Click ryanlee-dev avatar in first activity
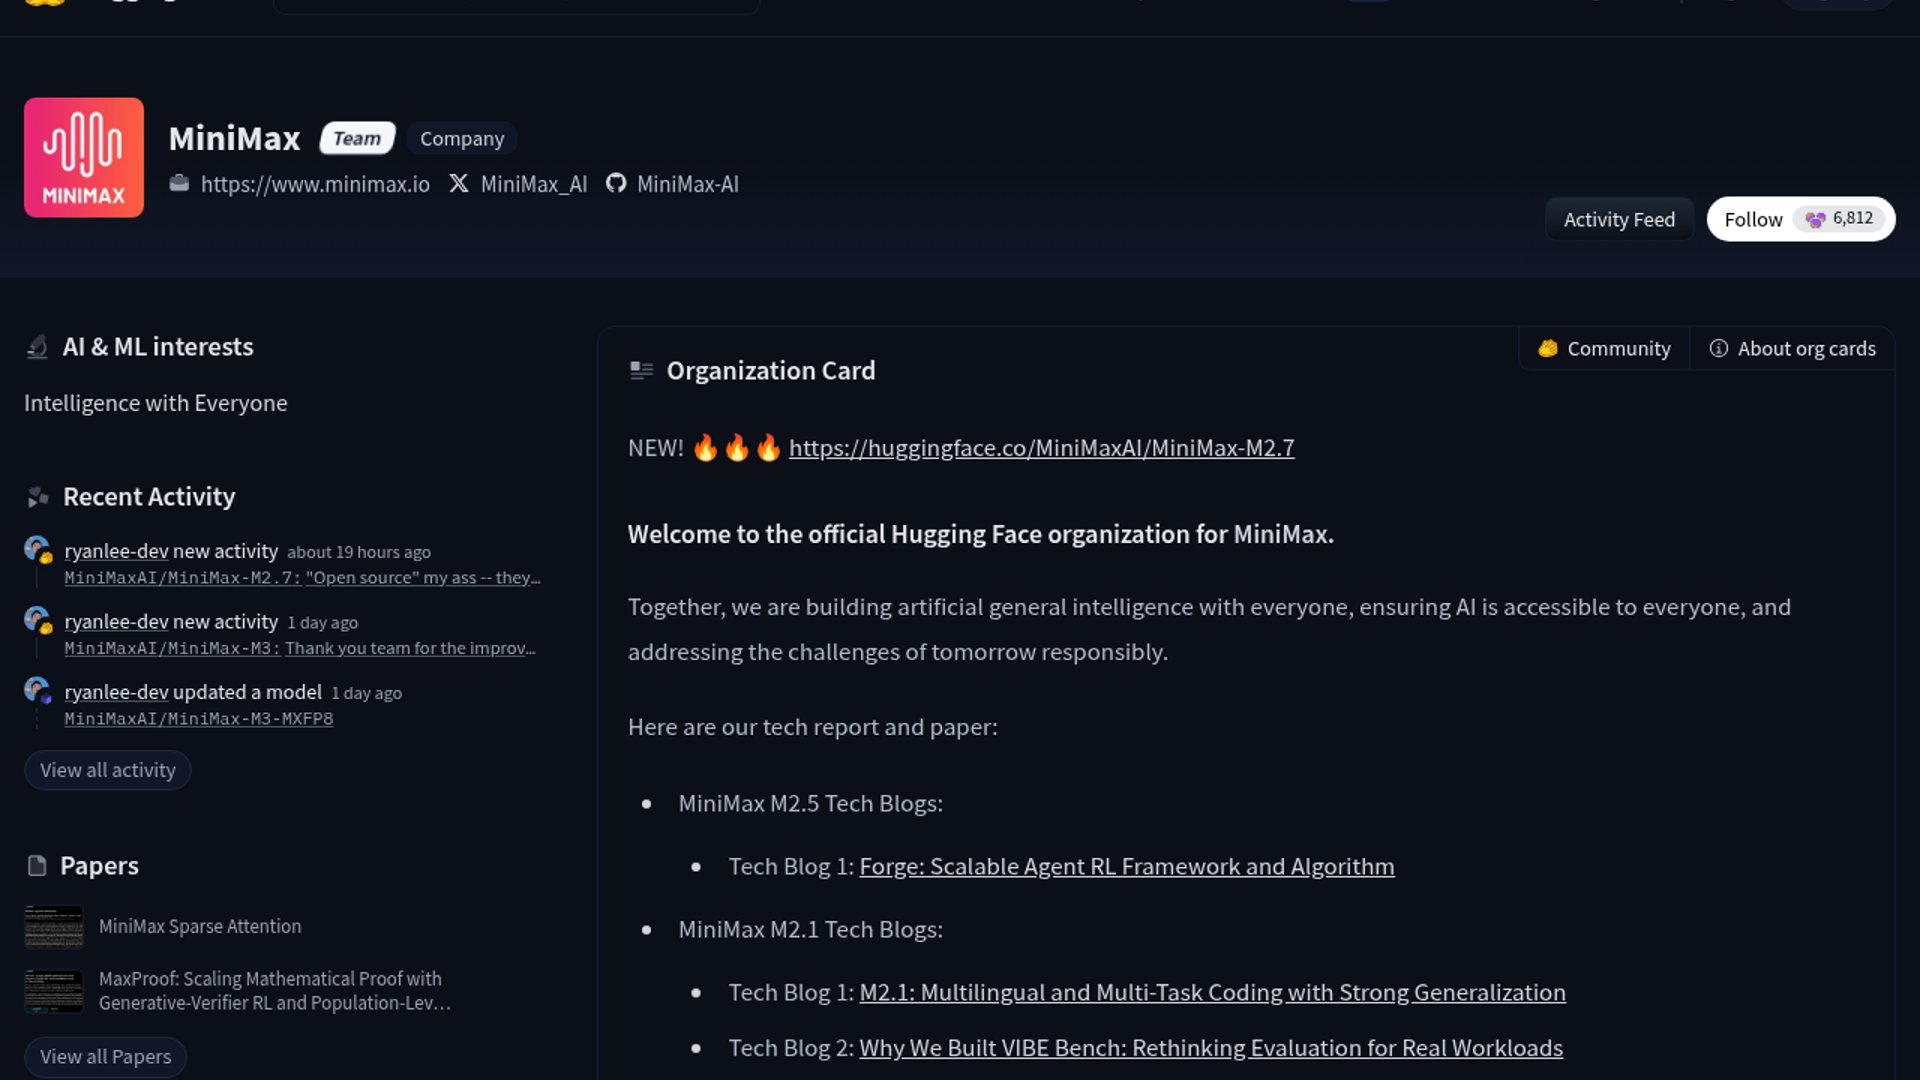The image size is (1920, 1080). 38,549
